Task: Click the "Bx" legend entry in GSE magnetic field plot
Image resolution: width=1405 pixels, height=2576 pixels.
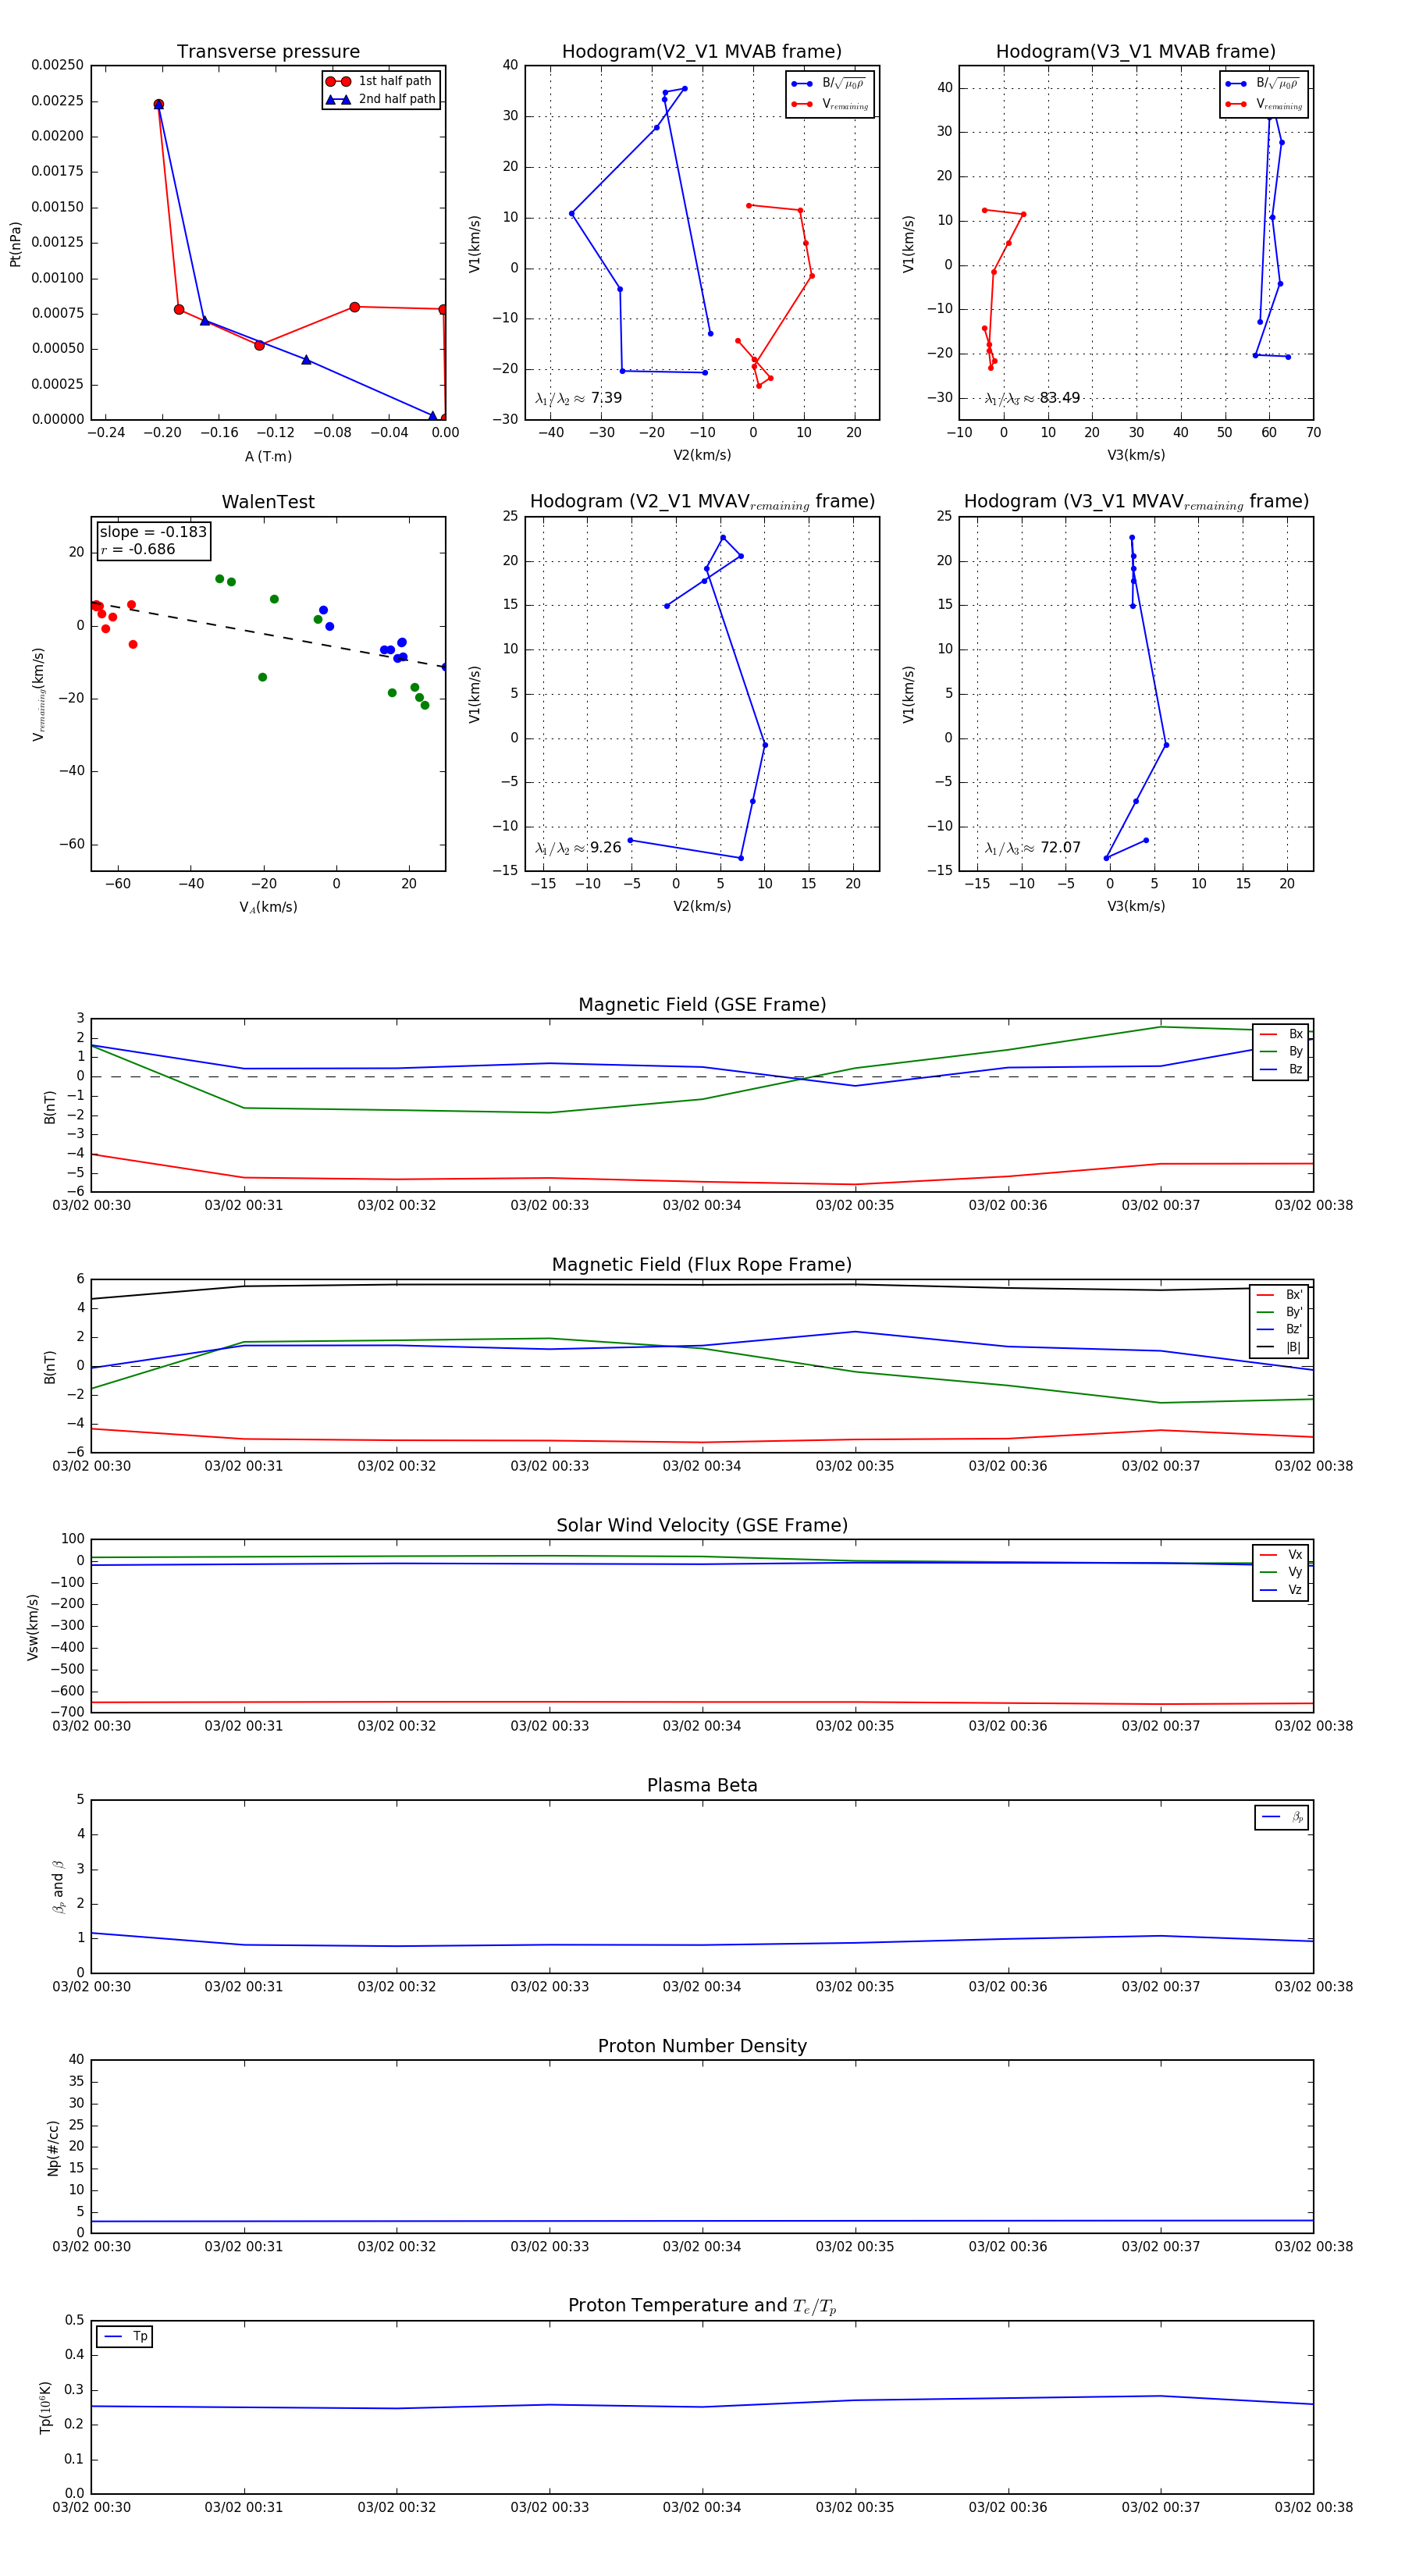Action: [x=1281, y=1034]
